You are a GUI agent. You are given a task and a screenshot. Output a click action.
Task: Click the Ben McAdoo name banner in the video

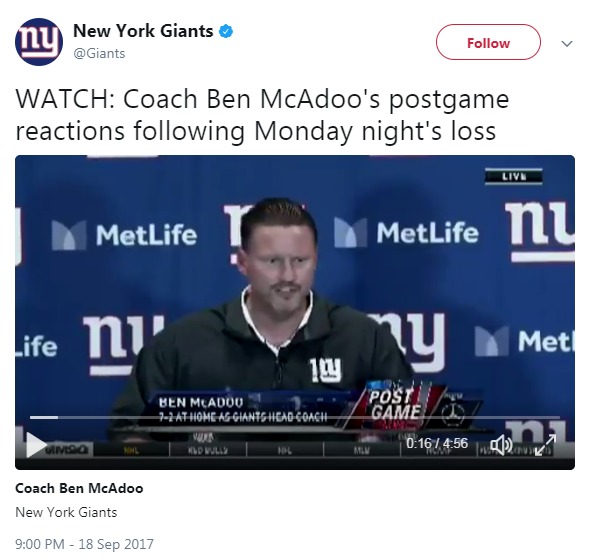tap(245, 407)
